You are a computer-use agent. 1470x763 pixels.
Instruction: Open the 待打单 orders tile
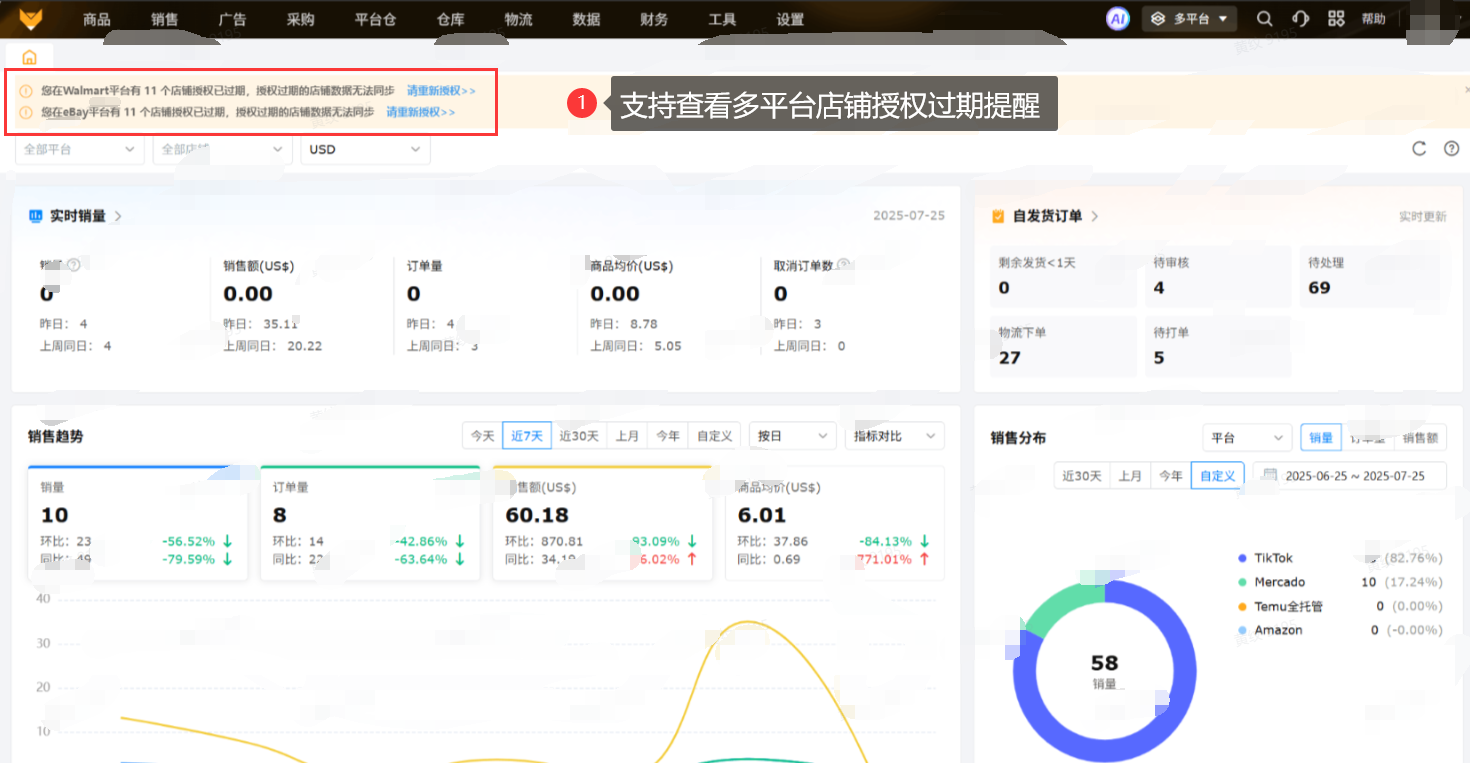coord(1219,346)
